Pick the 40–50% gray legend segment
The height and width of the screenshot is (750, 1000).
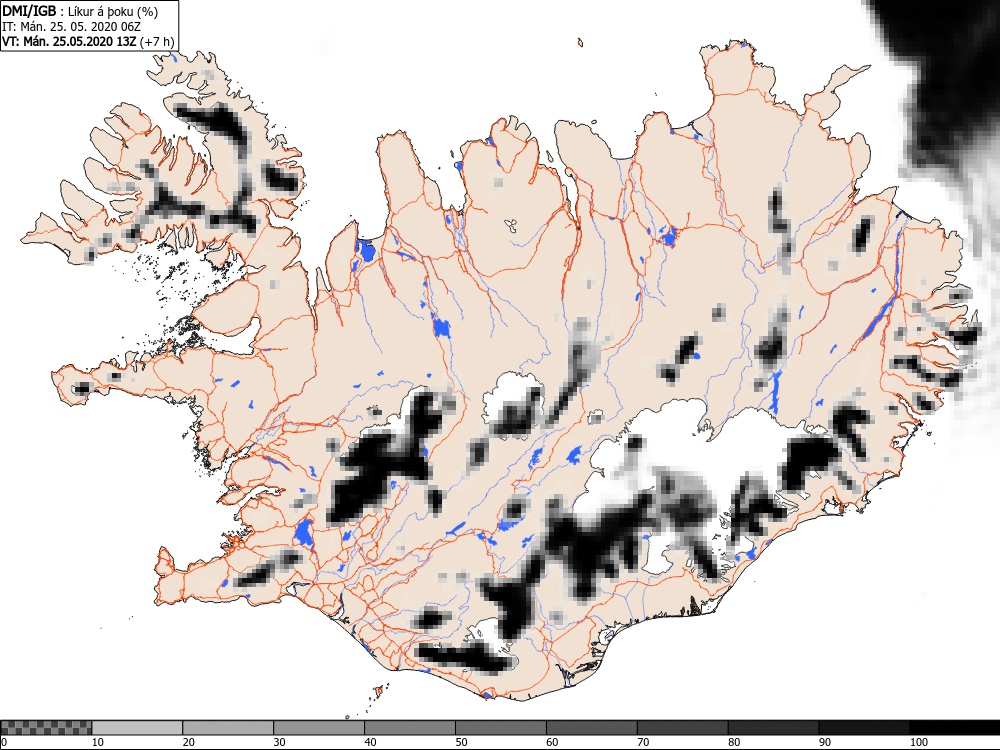410,728
